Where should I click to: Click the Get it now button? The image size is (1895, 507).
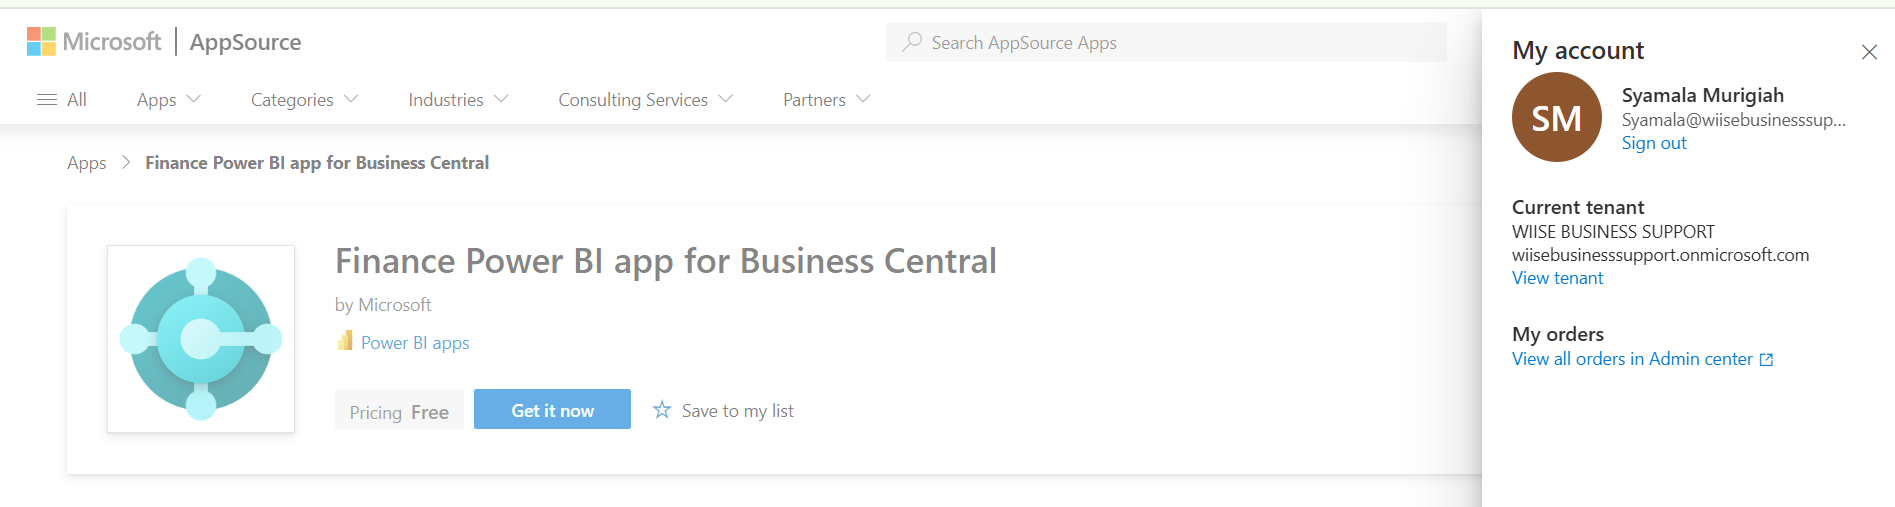tap(552, 409)
